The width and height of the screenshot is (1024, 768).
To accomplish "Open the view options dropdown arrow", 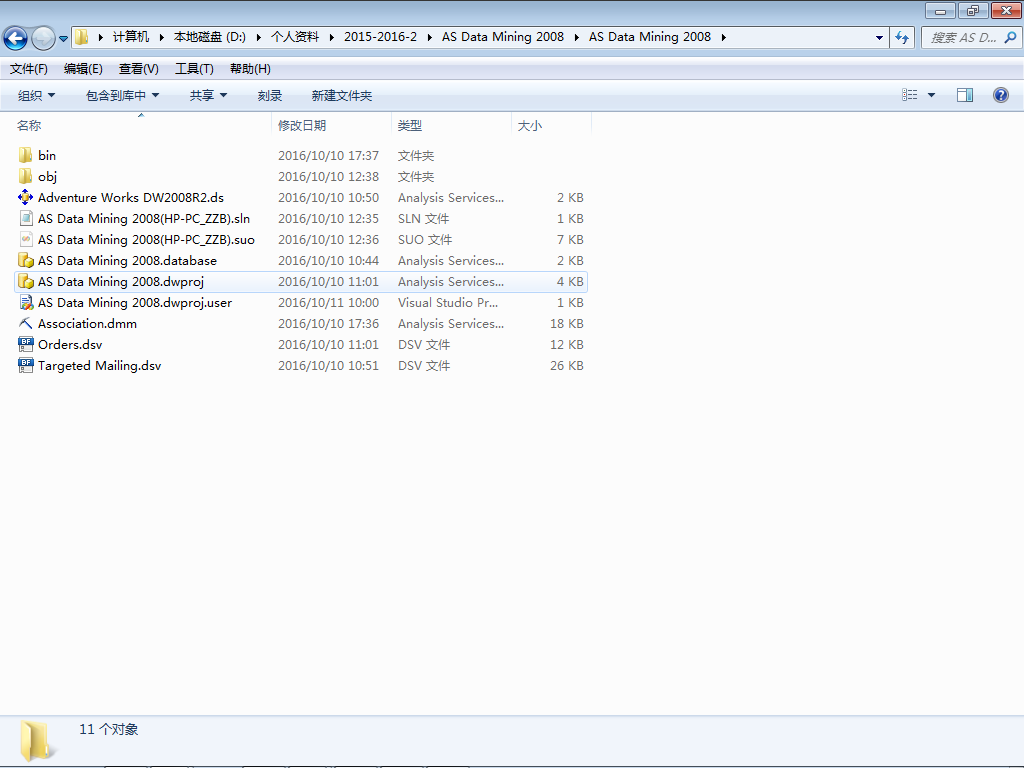I will point(931,95).
